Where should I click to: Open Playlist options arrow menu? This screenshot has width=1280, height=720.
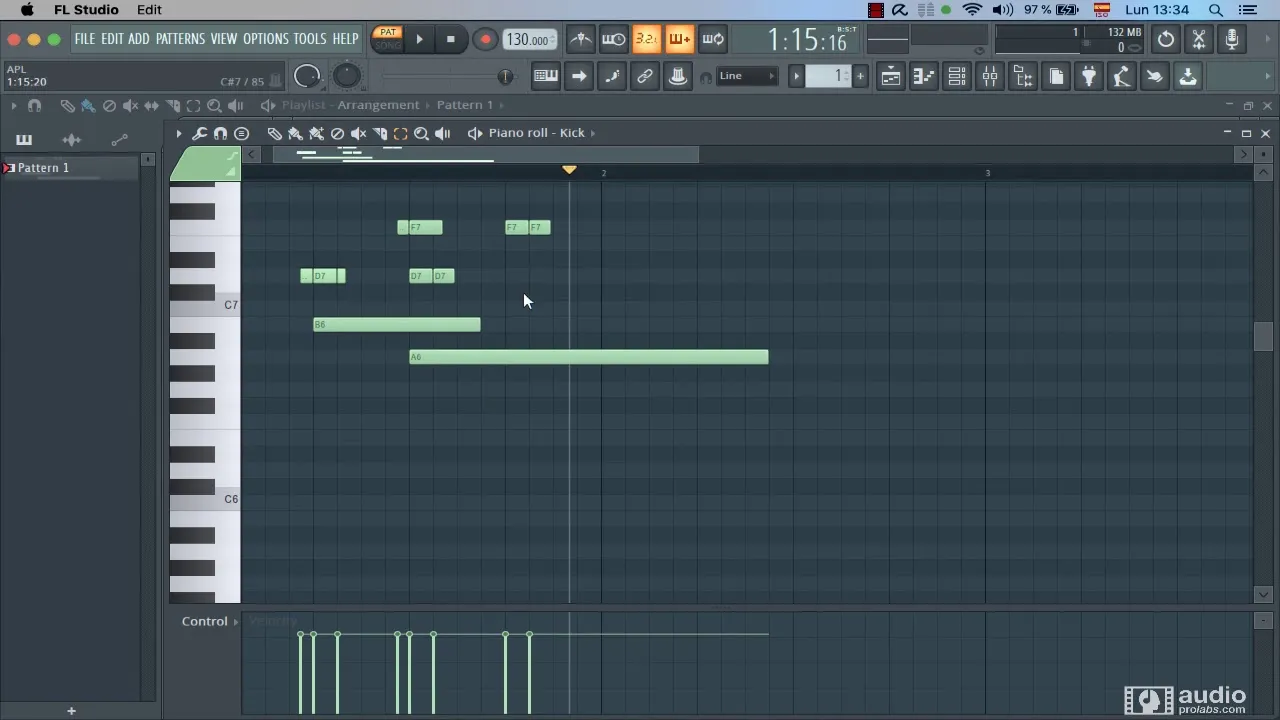coord(14,105)
